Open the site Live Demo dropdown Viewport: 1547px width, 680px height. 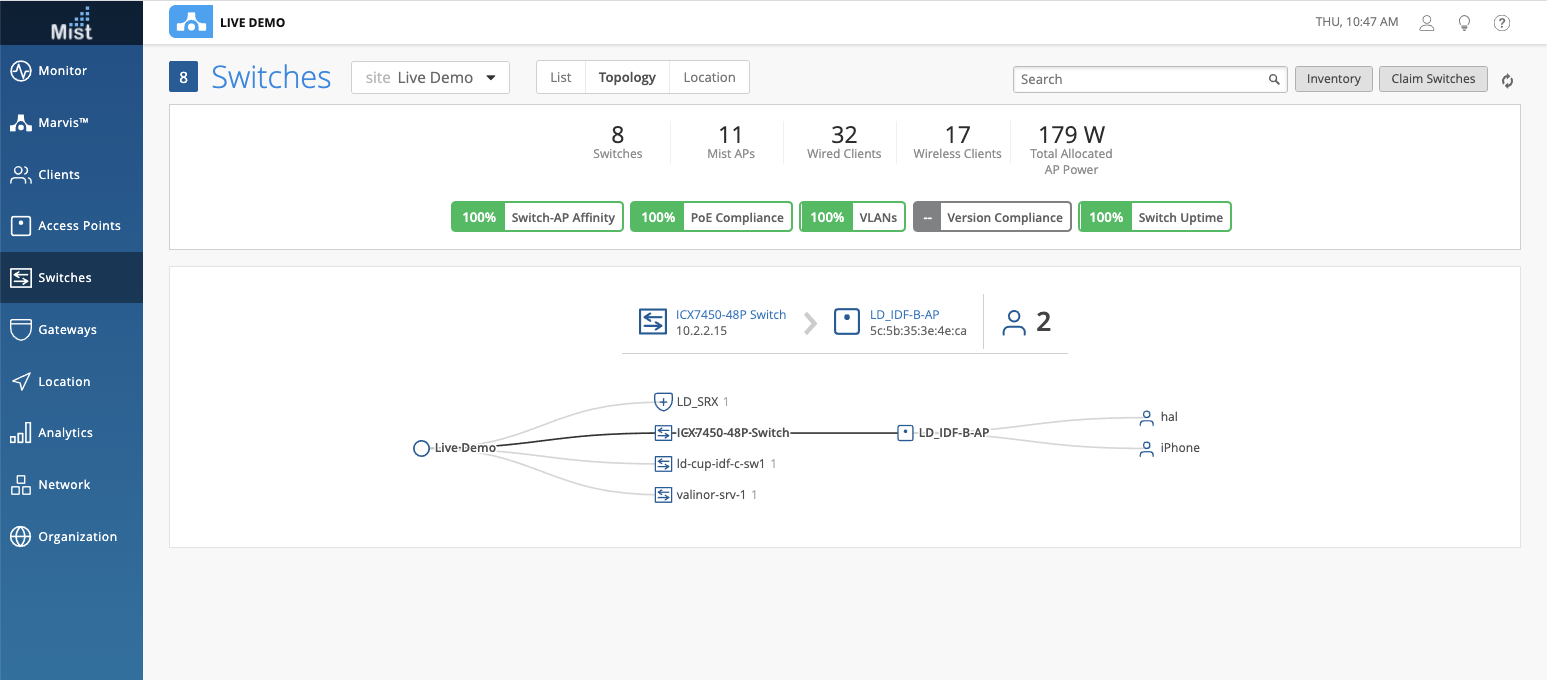430,78
